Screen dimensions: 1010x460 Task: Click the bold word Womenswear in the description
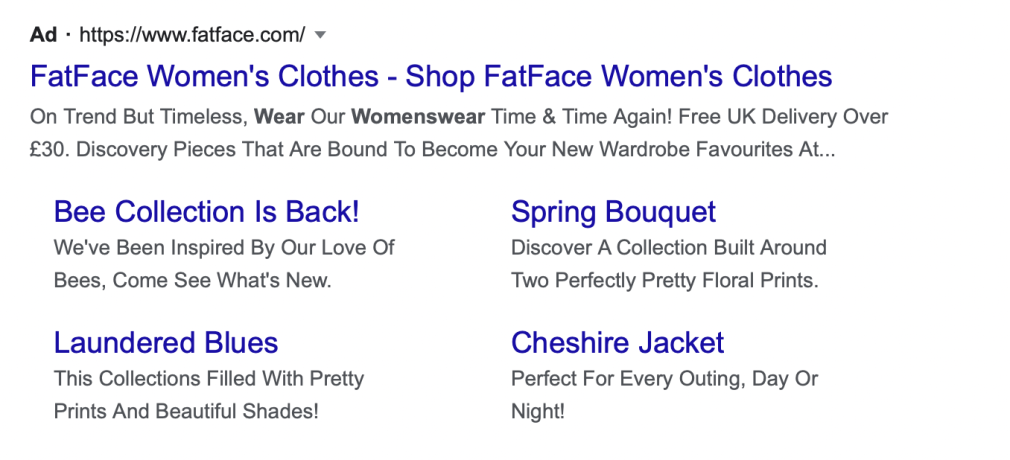[418, 117]
